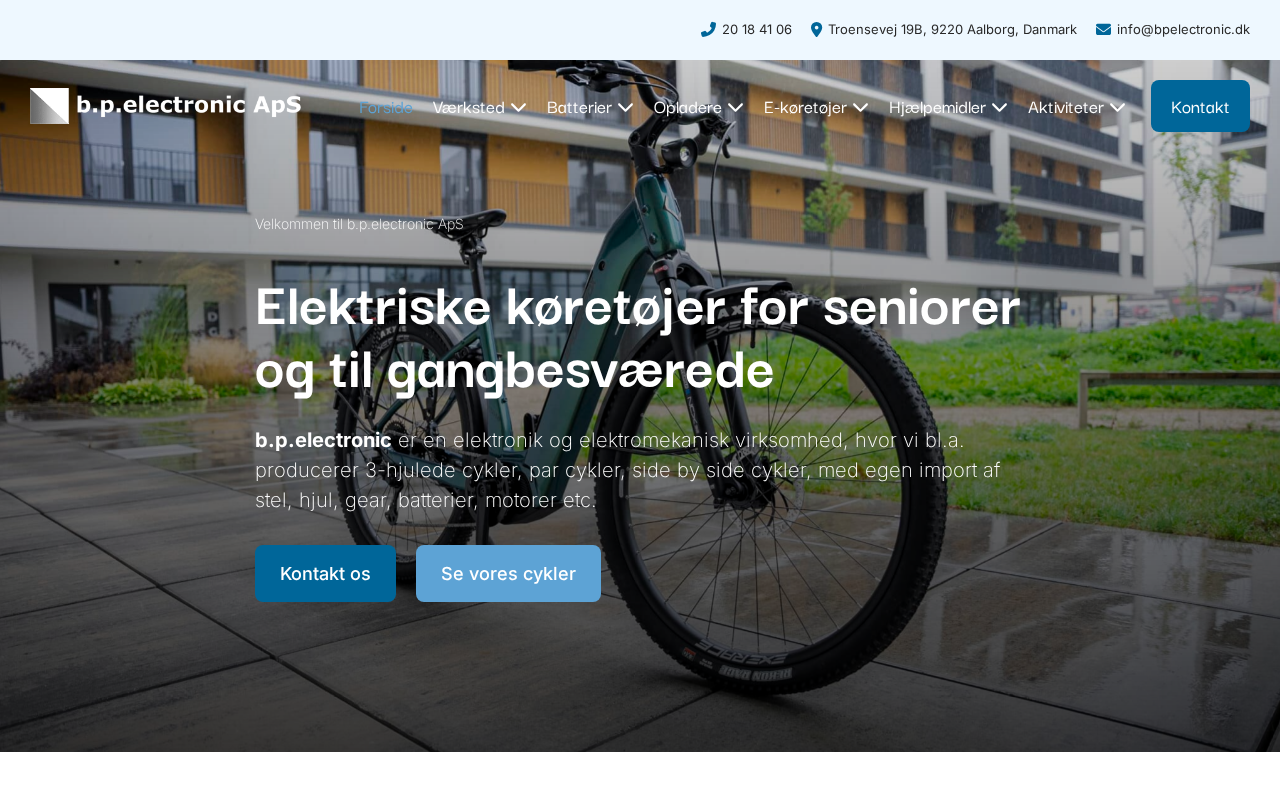Call phone number 20 18 41 06

[x=757, y=30]
